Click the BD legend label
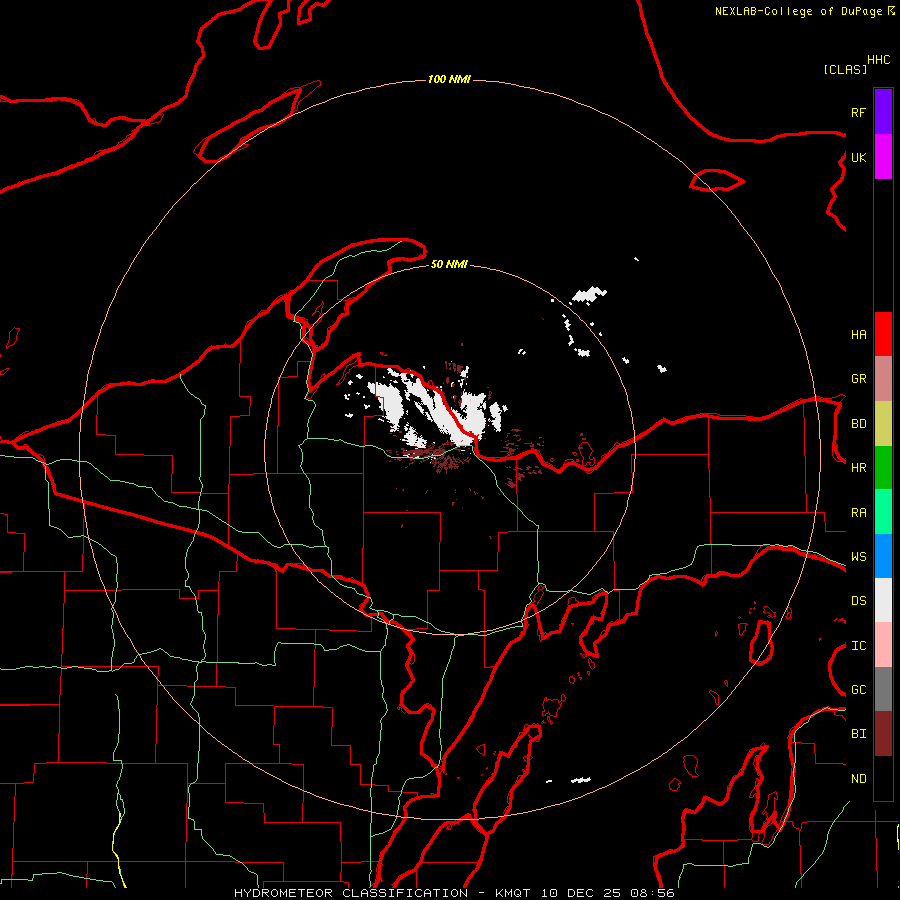900x900 pixels. (x=858, y=424)
